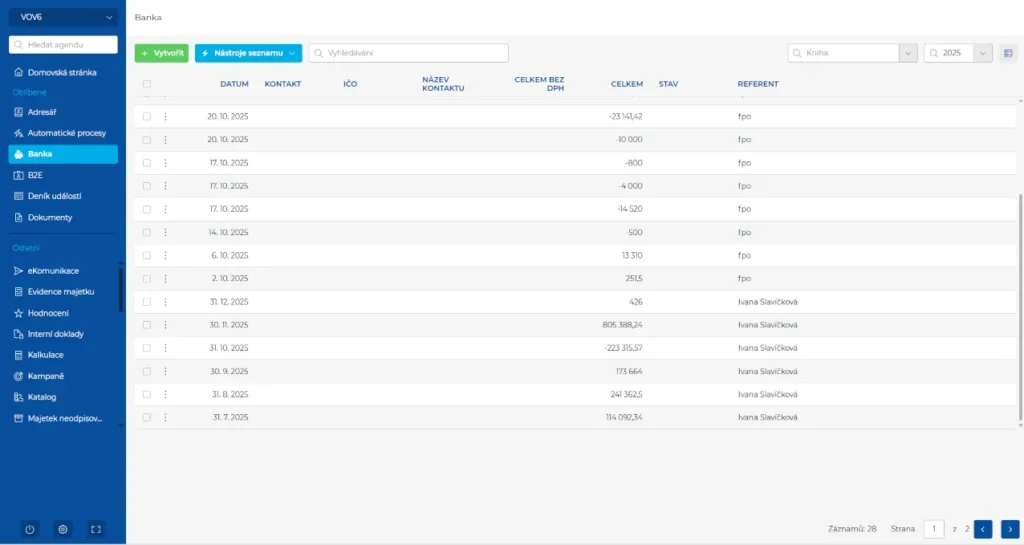Select checkbox for 30. 11. 2025 row

click(147, 325)
